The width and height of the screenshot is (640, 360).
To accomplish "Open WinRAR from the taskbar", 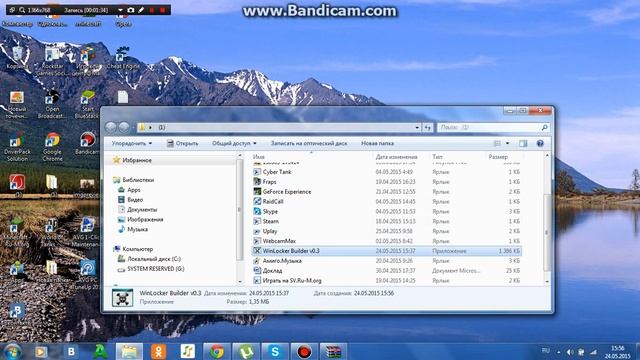I will click(x=333, y=351).
